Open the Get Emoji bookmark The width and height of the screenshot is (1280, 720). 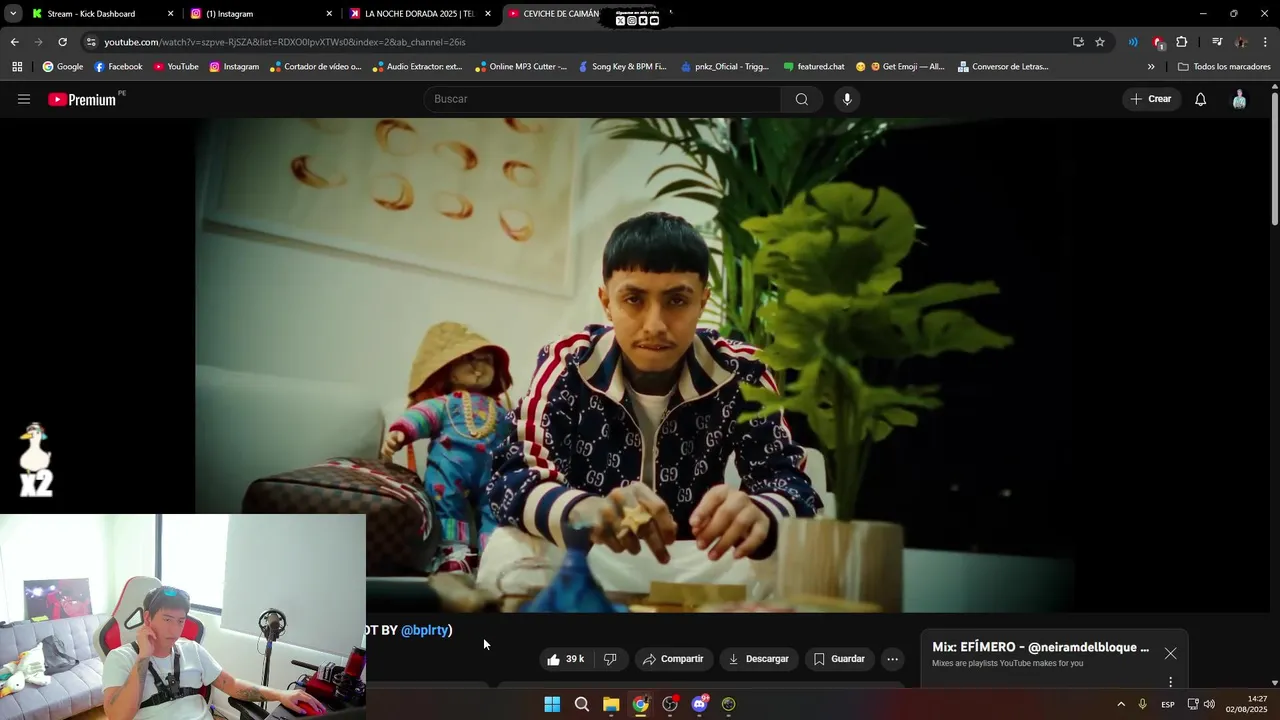tap(900, 67)
